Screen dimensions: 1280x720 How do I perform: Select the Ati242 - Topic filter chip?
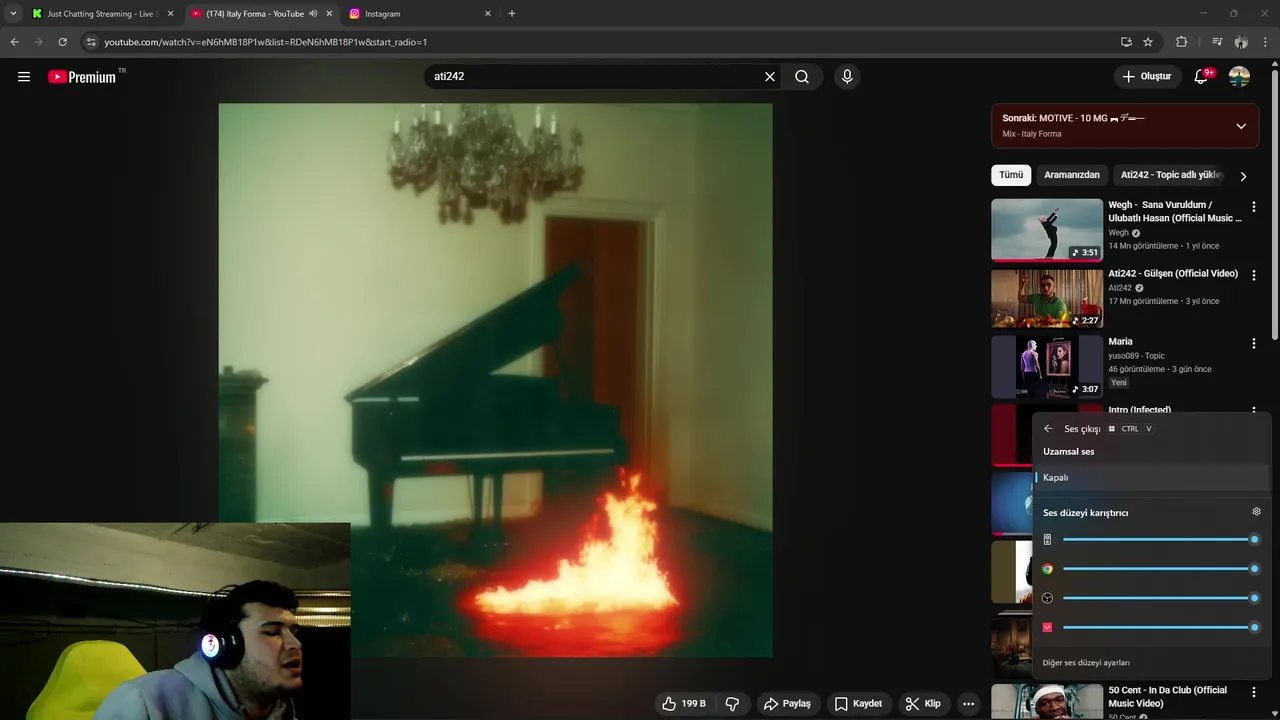tap(1171, 175)
